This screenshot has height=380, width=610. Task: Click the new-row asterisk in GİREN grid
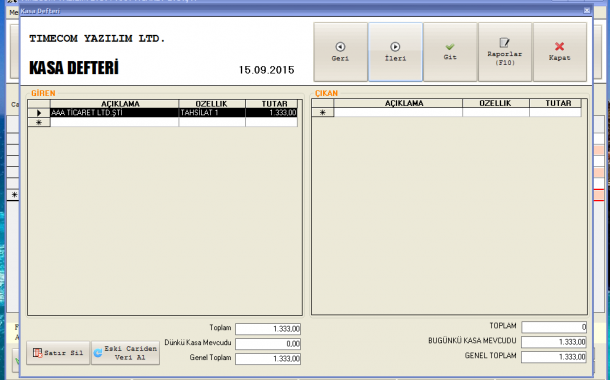(39, 122)
